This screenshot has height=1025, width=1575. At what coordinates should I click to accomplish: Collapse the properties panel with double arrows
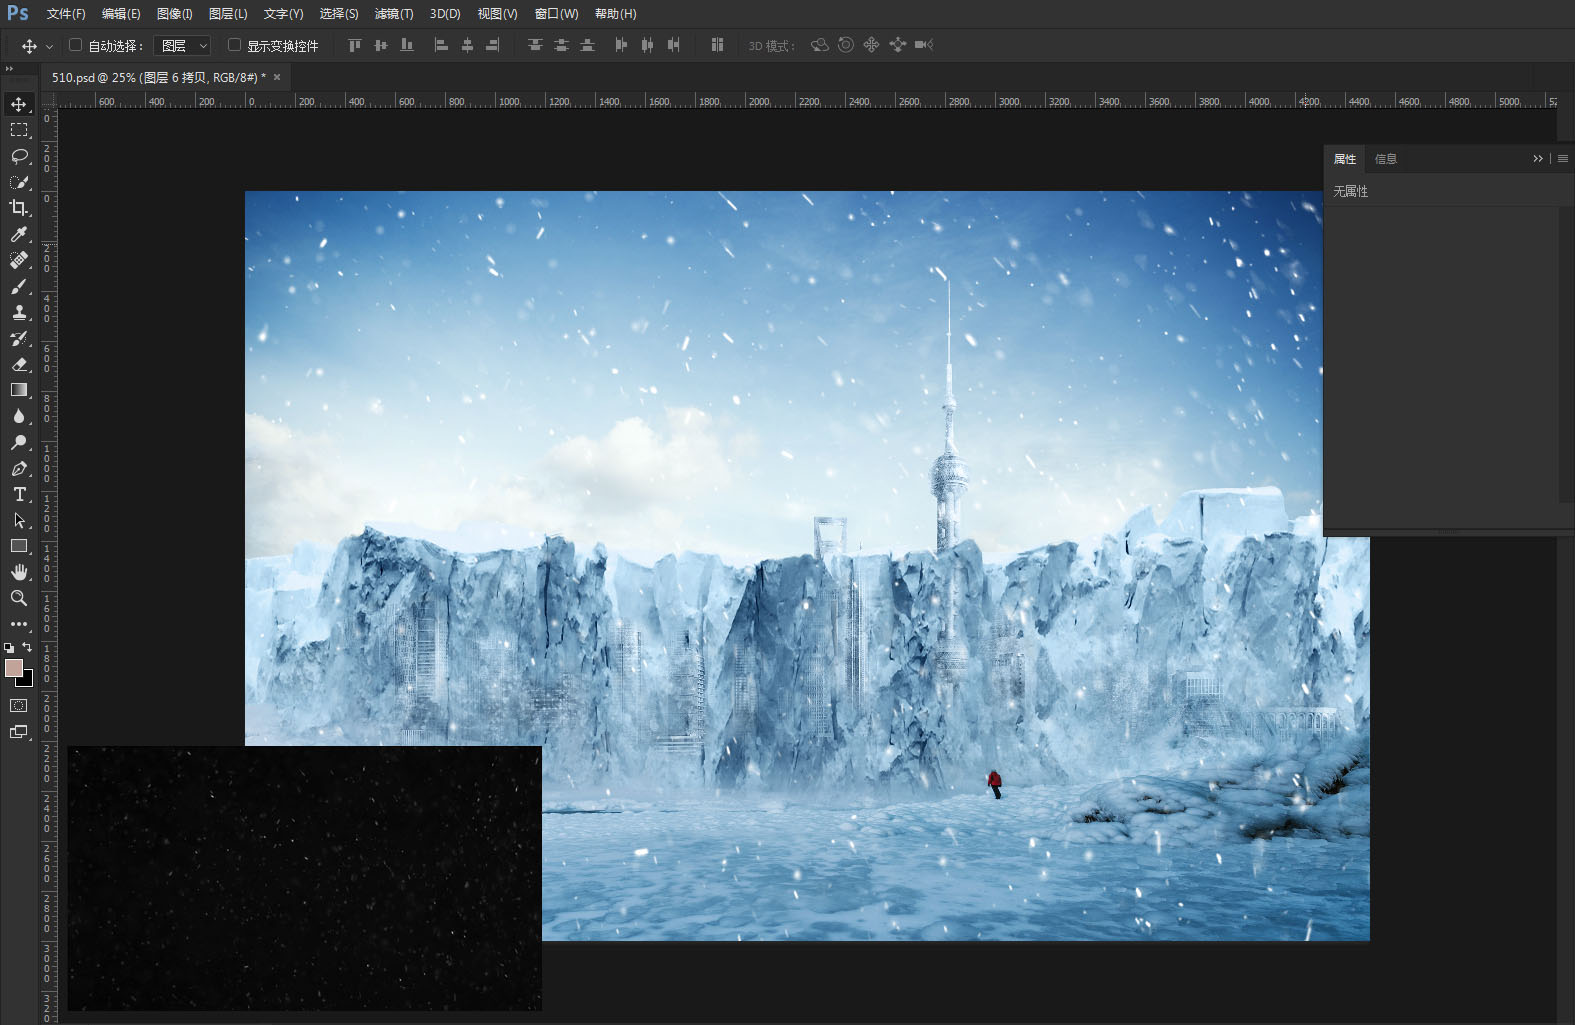pos(1538,159)
